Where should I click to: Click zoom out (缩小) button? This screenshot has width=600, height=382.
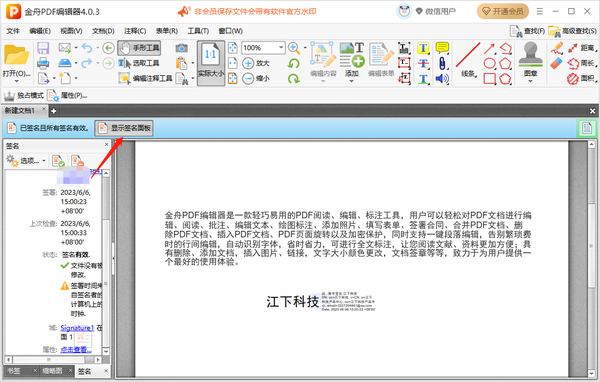(x=256, y=78)
